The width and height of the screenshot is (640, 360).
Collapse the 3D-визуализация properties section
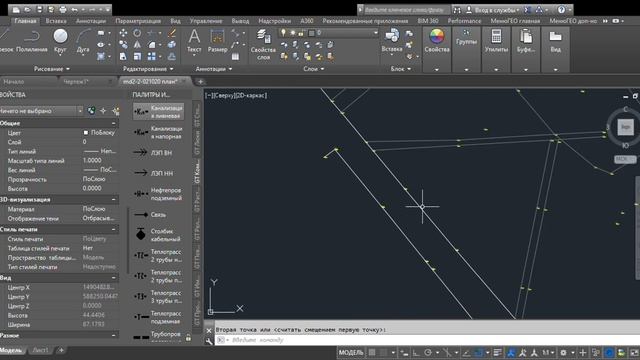[113, 200]
